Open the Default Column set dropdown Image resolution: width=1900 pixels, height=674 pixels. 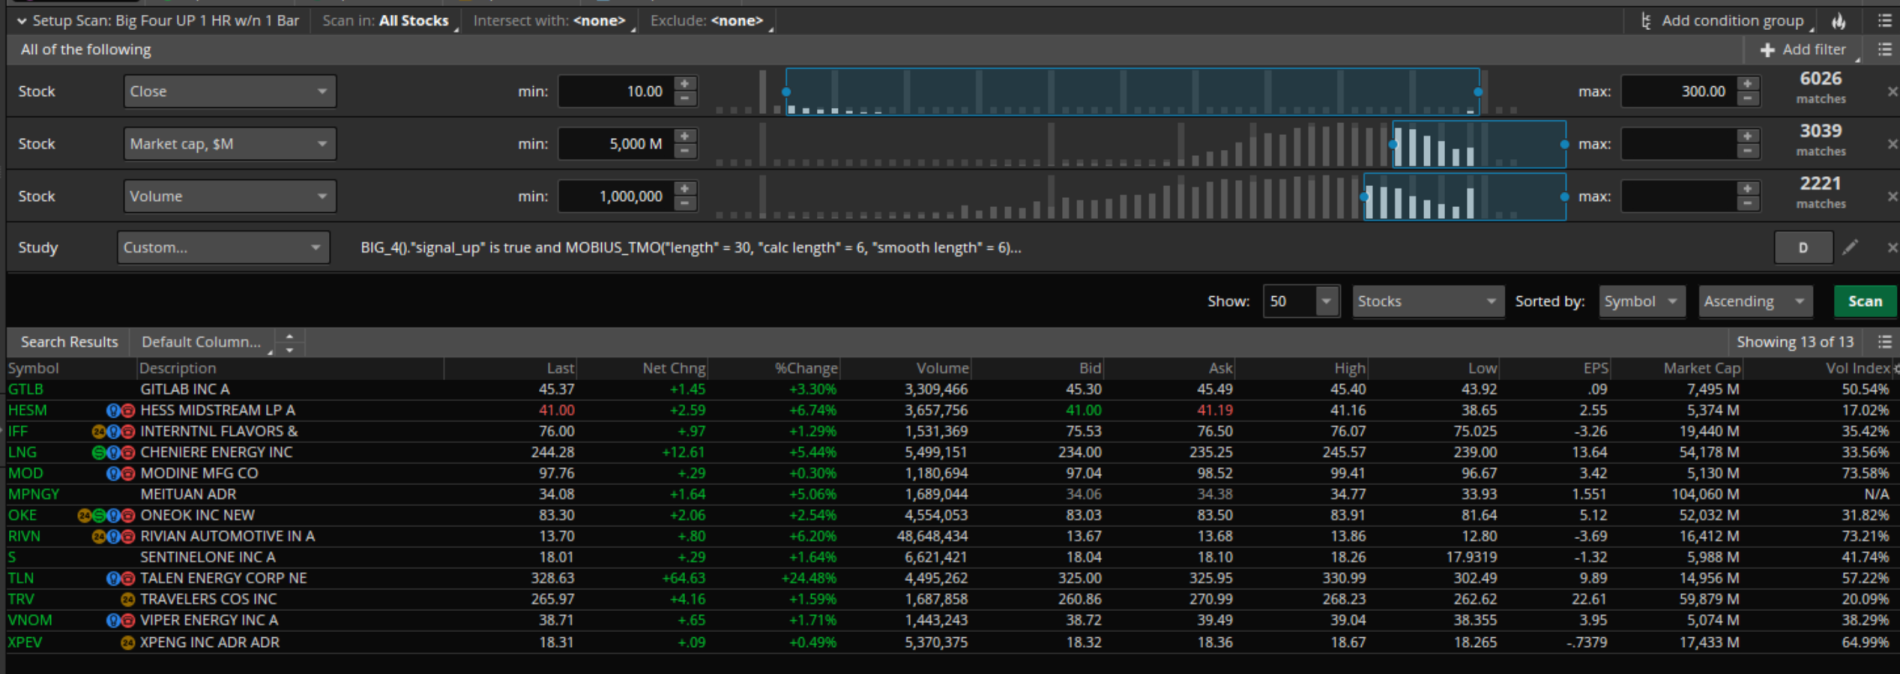tap(207, 342)
